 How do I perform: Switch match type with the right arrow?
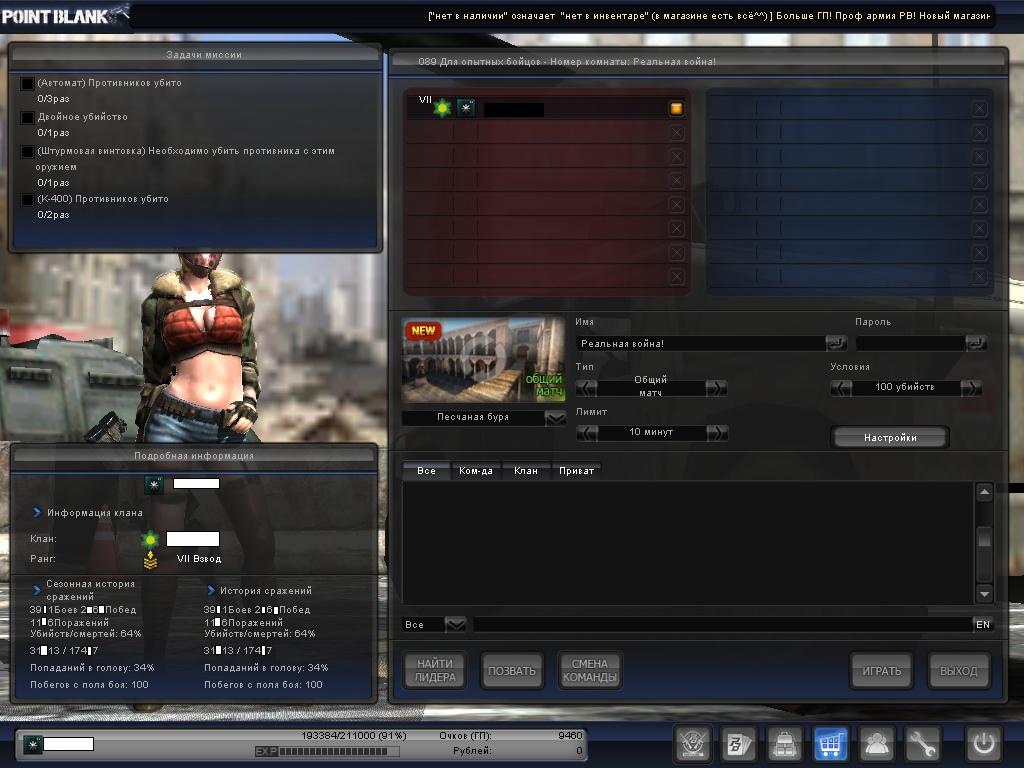716,387
